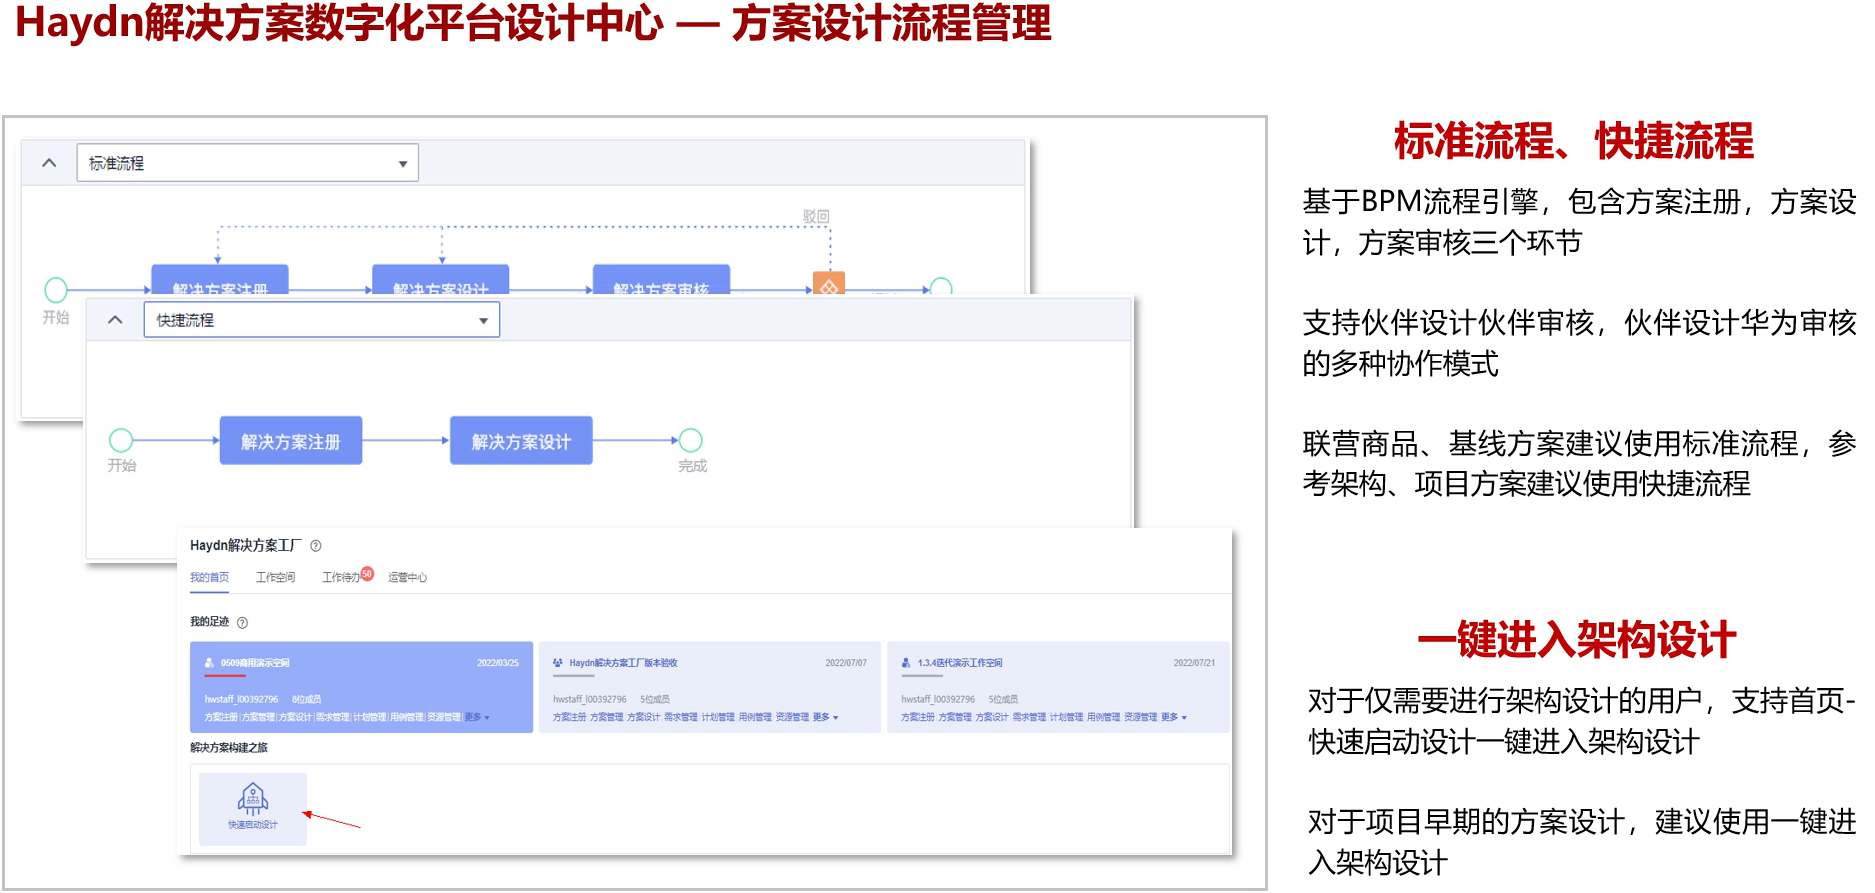Click the group icon on Haydn解决方案工厂版本验收 card
The width and height of the screenshot is (1875, 893).
tap(558, 663)
